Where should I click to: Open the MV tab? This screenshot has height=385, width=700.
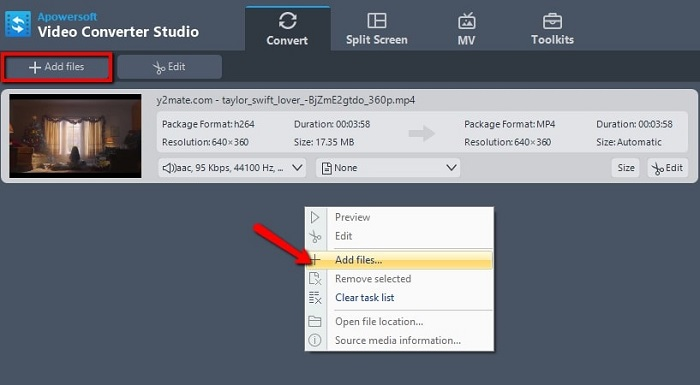467,28
